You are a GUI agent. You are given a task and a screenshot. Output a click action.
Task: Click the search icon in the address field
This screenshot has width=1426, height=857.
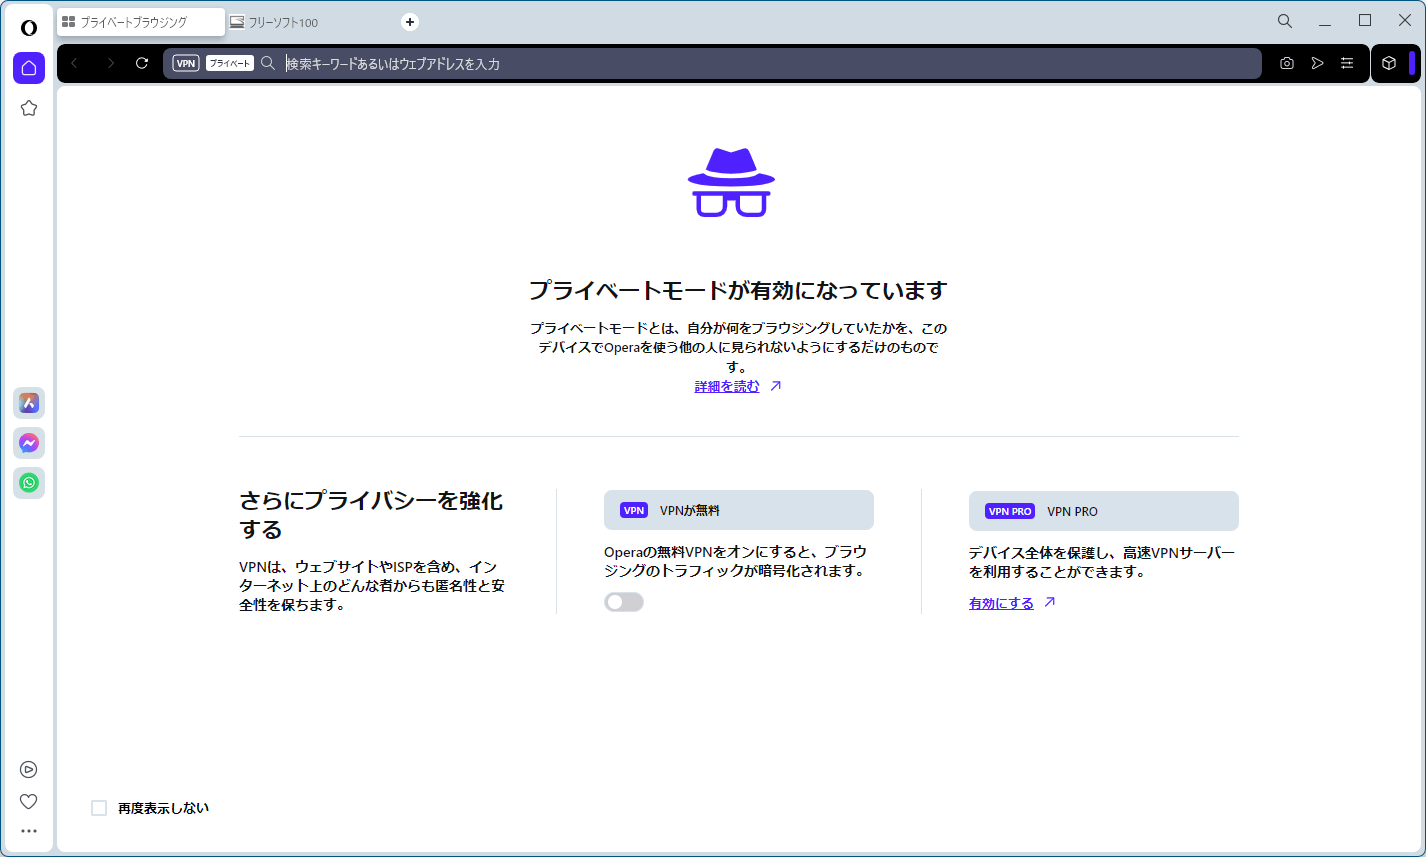click(268, 63)
